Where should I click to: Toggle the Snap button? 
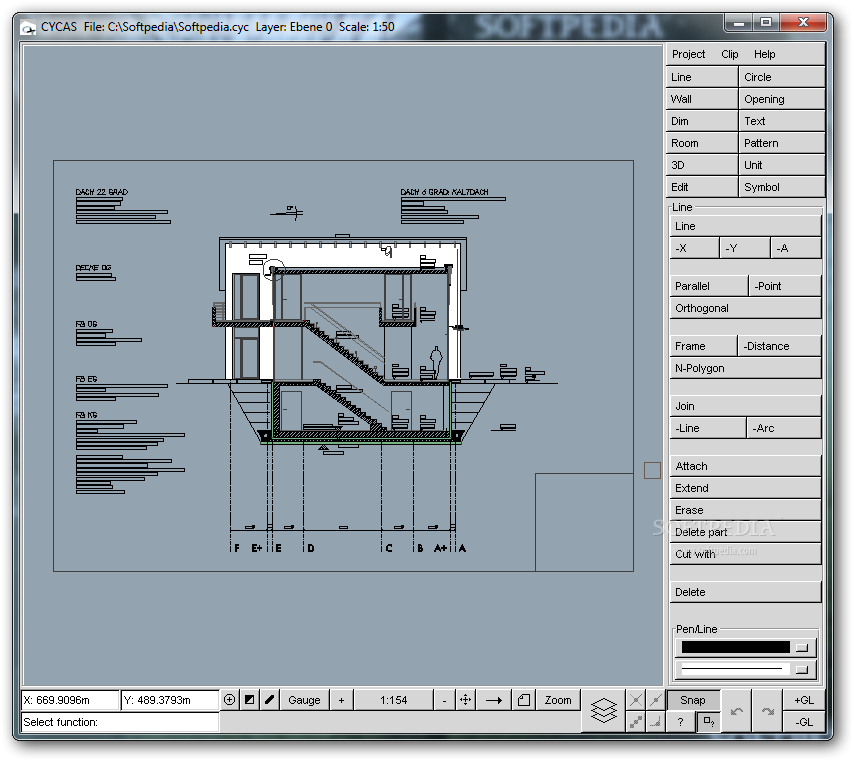click(693, 700)
